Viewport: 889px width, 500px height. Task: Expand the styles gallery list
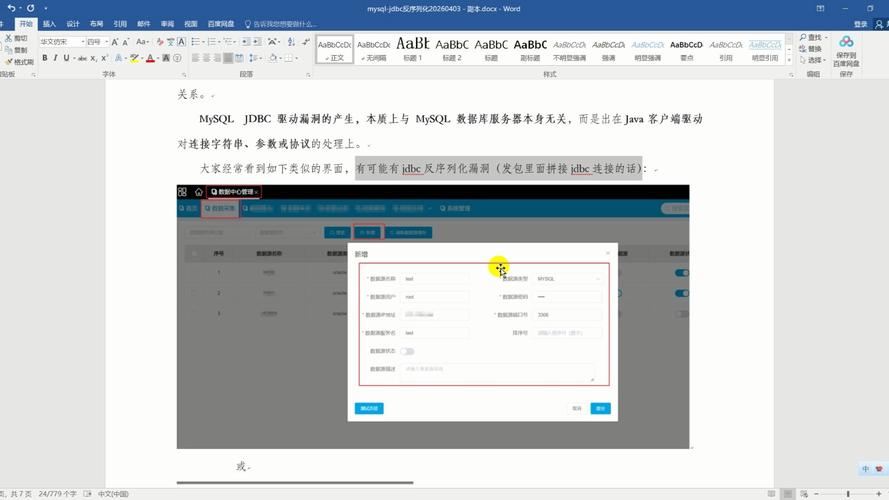789,60
